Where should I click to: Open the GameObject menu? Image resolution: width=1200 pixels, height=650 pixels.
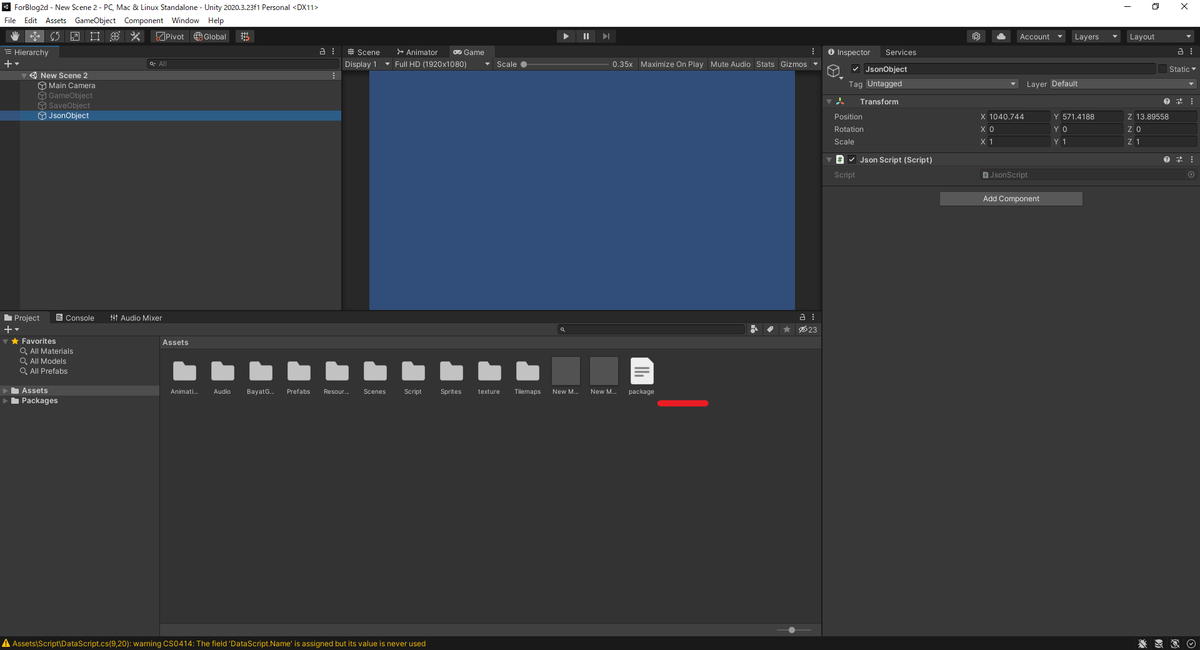[94, 19]
